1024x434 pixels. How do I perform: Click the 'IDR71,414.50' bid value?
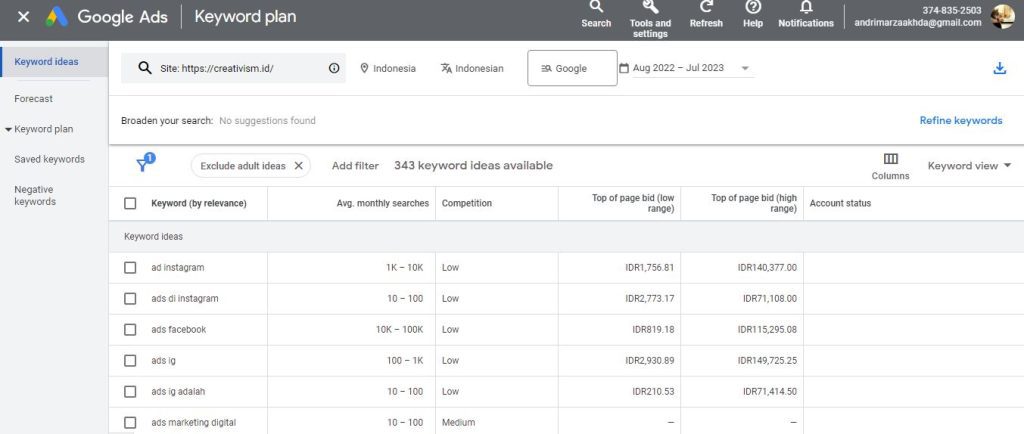(x=770, y=392)
